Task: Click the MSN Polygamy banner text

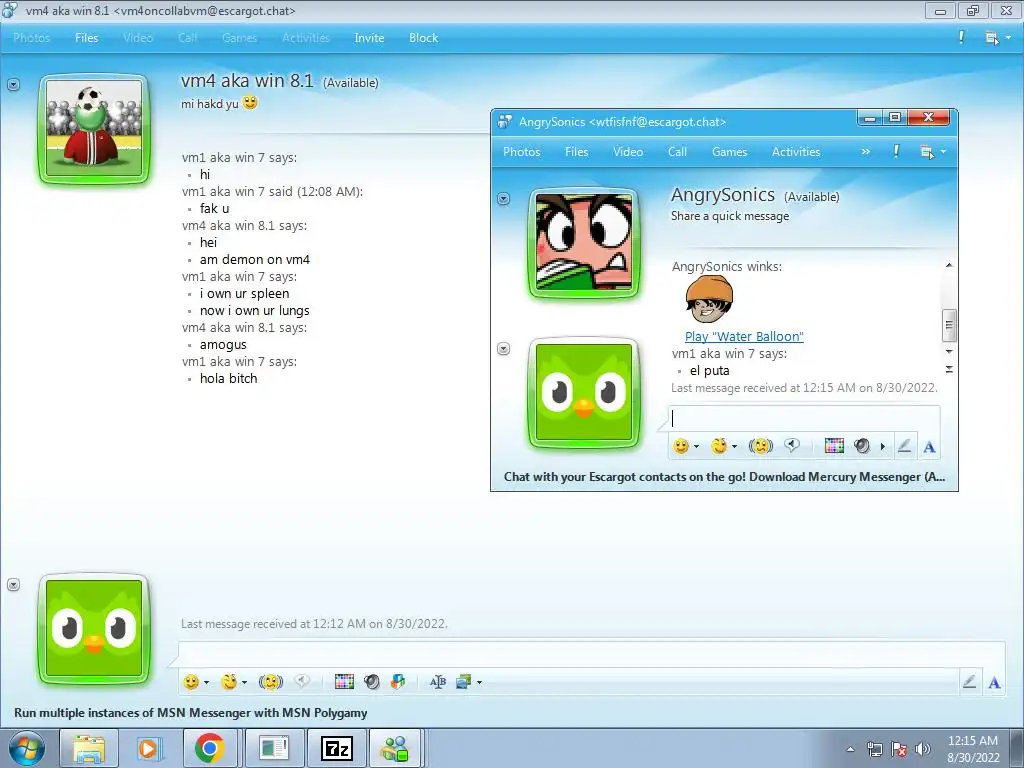Action: pos(191,712)
